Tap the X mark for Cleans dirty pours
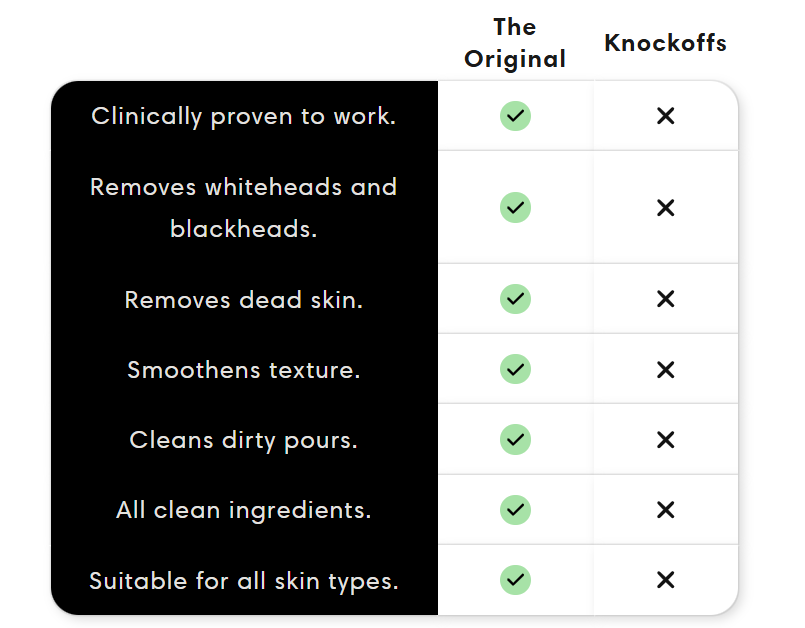 coord(665,440)
